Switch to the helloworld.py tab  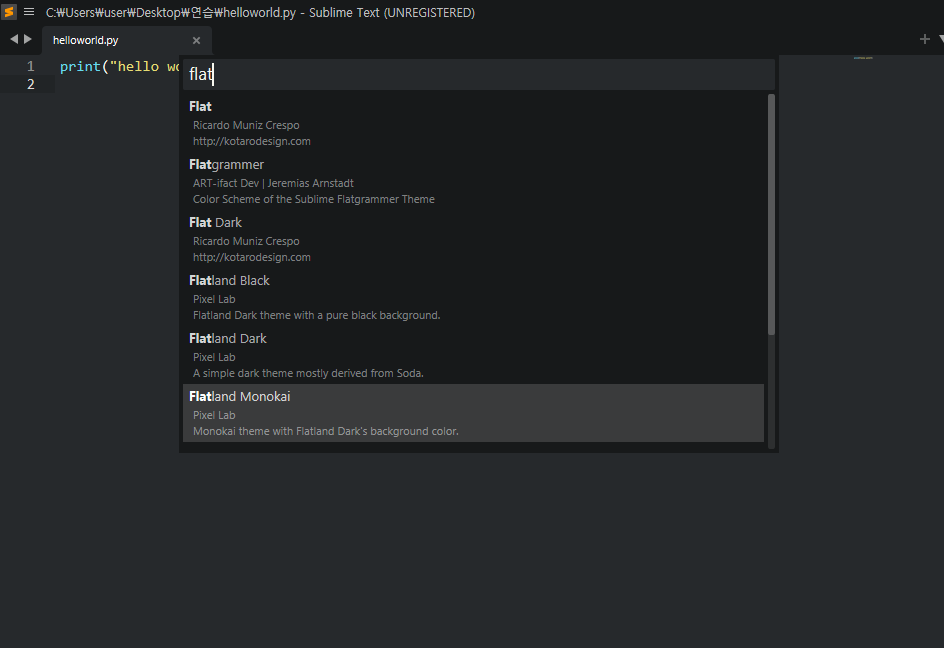(x=85, y=40)
